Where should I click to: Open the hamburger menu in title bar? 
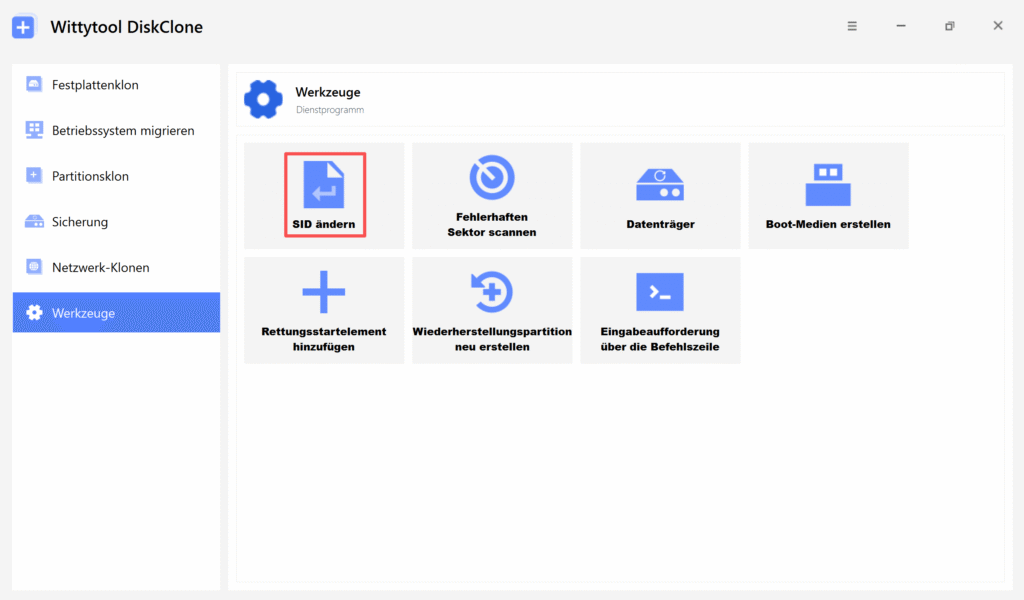(852, 26)
